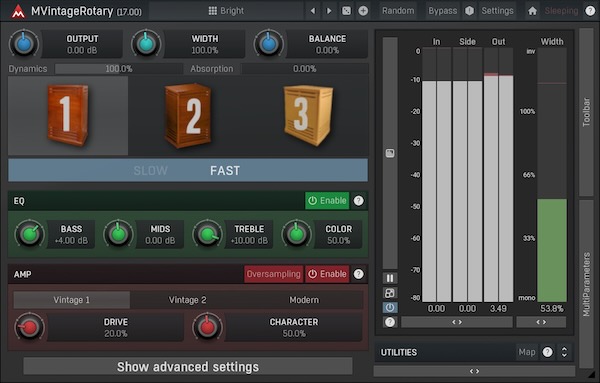600x383 pixels.
Task: Click the randomize dice icon
Action: (346, 11)
